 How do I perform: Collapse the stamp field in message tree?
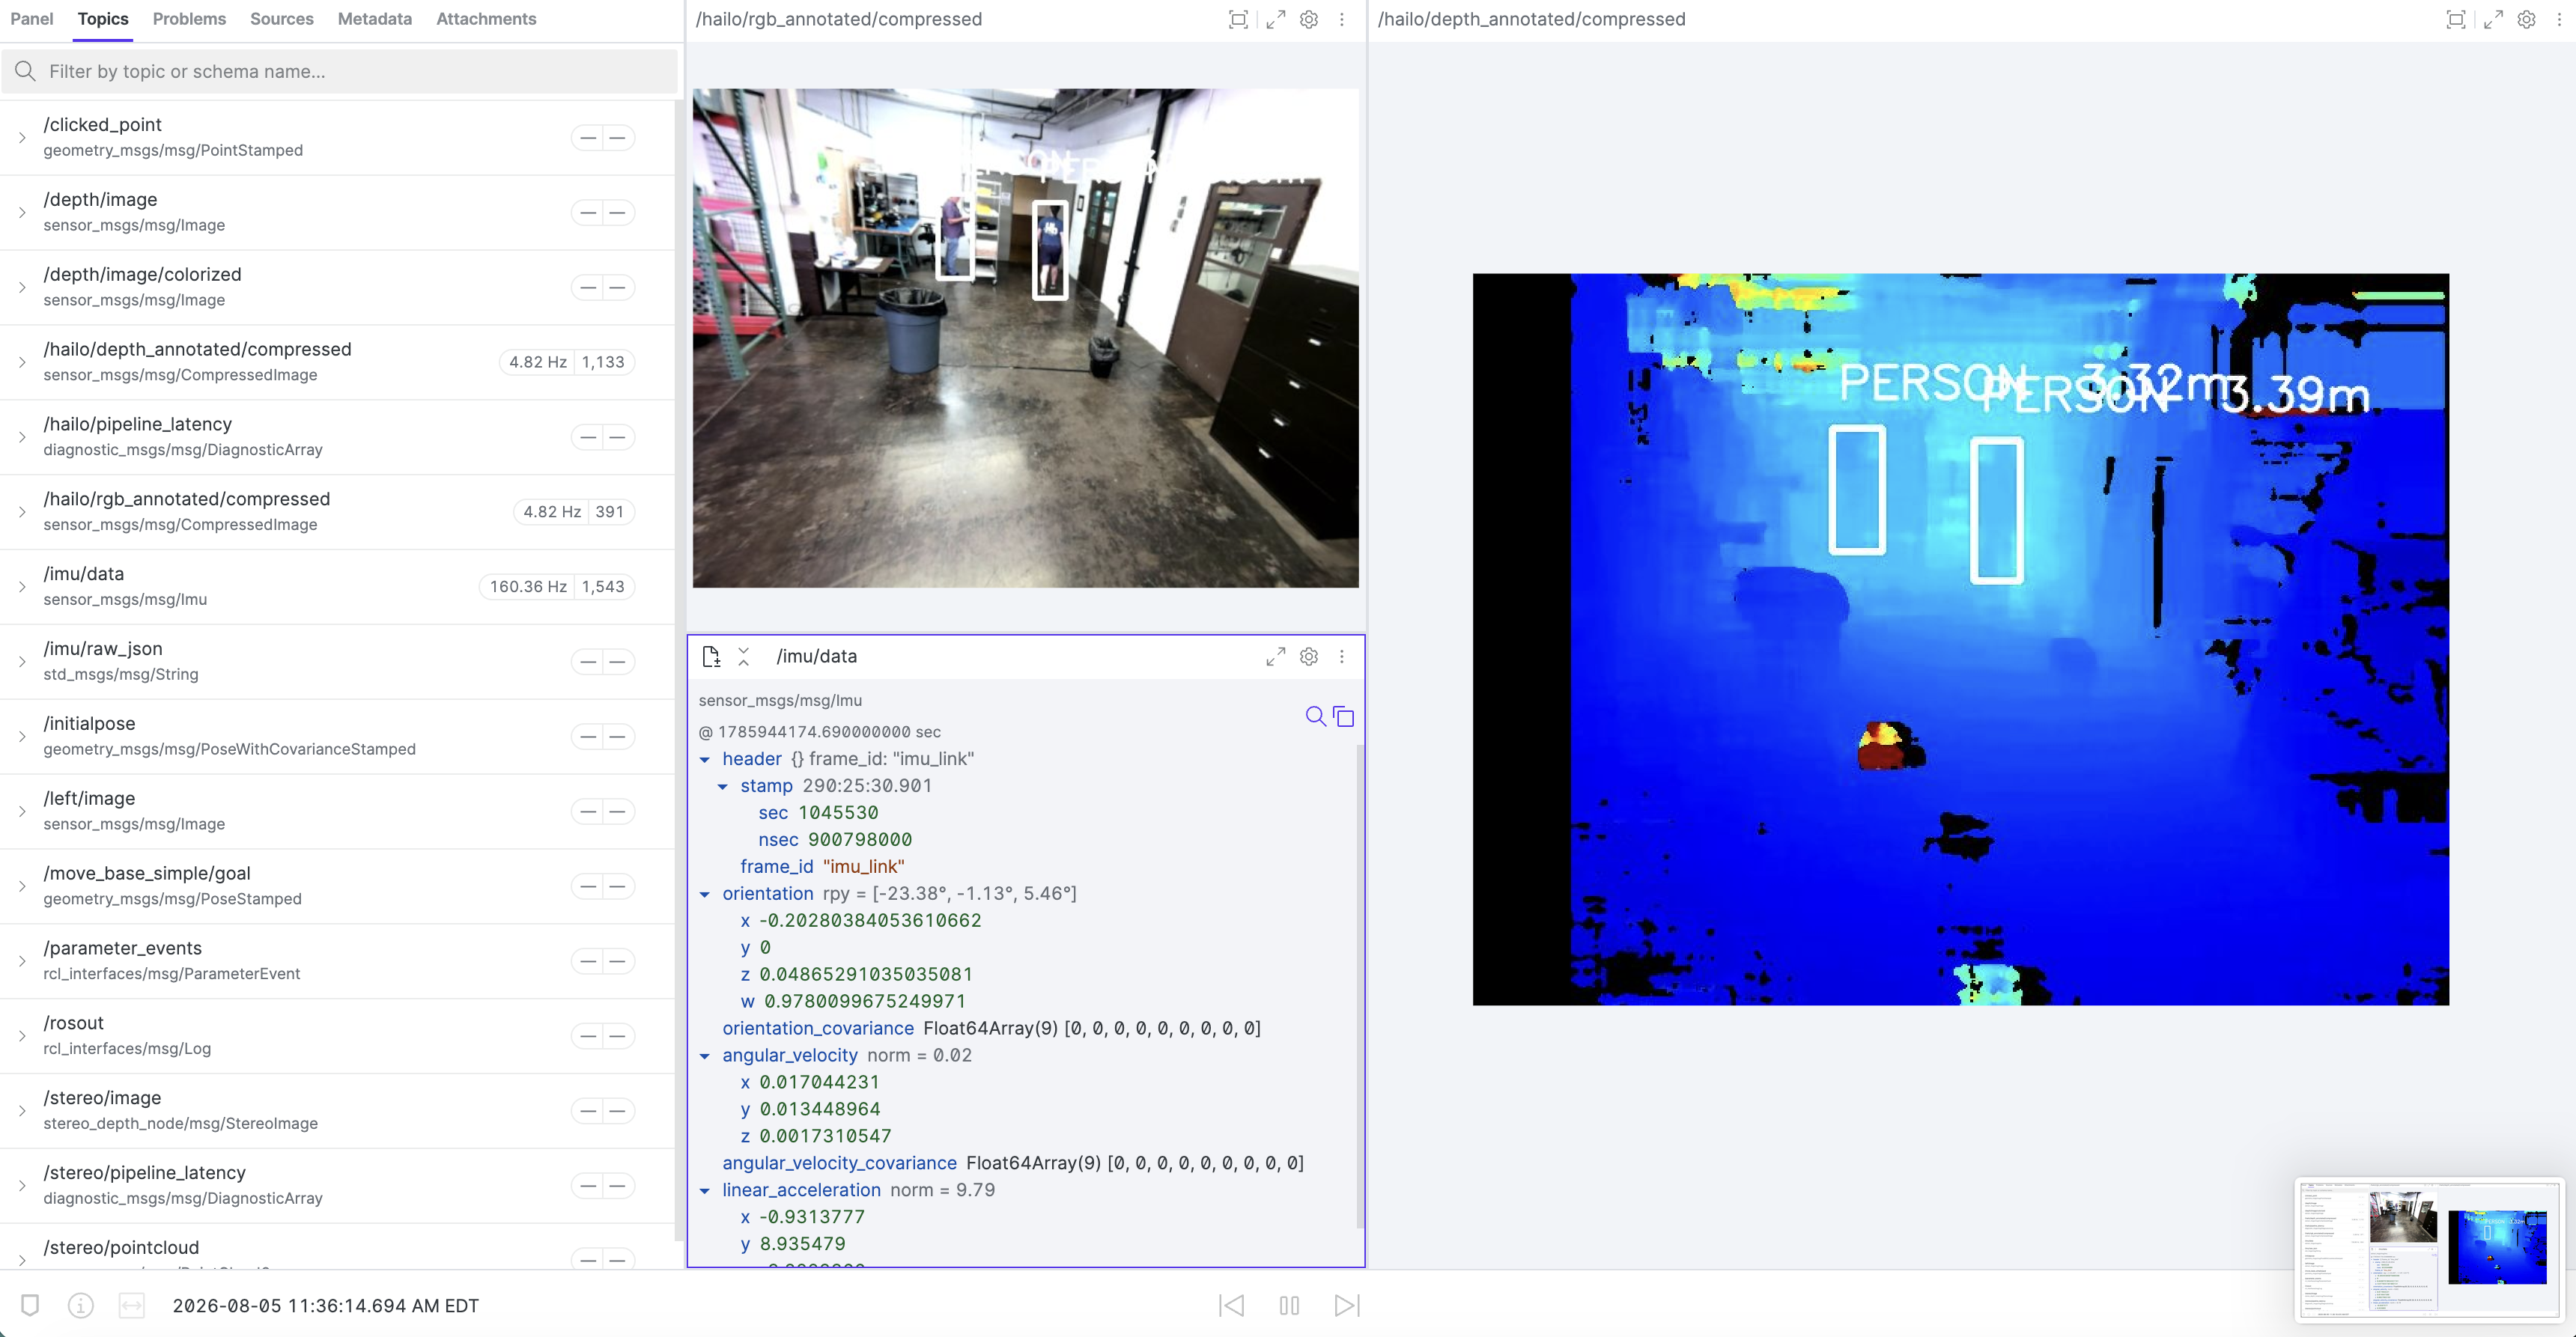(723, 786)
